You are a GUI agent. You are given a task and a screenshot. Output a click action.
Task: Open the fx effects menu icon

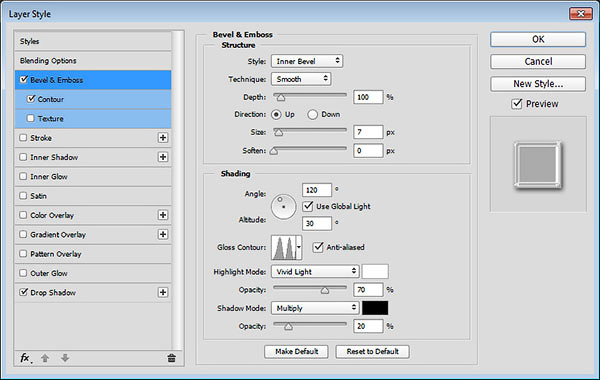click(25, 358)
